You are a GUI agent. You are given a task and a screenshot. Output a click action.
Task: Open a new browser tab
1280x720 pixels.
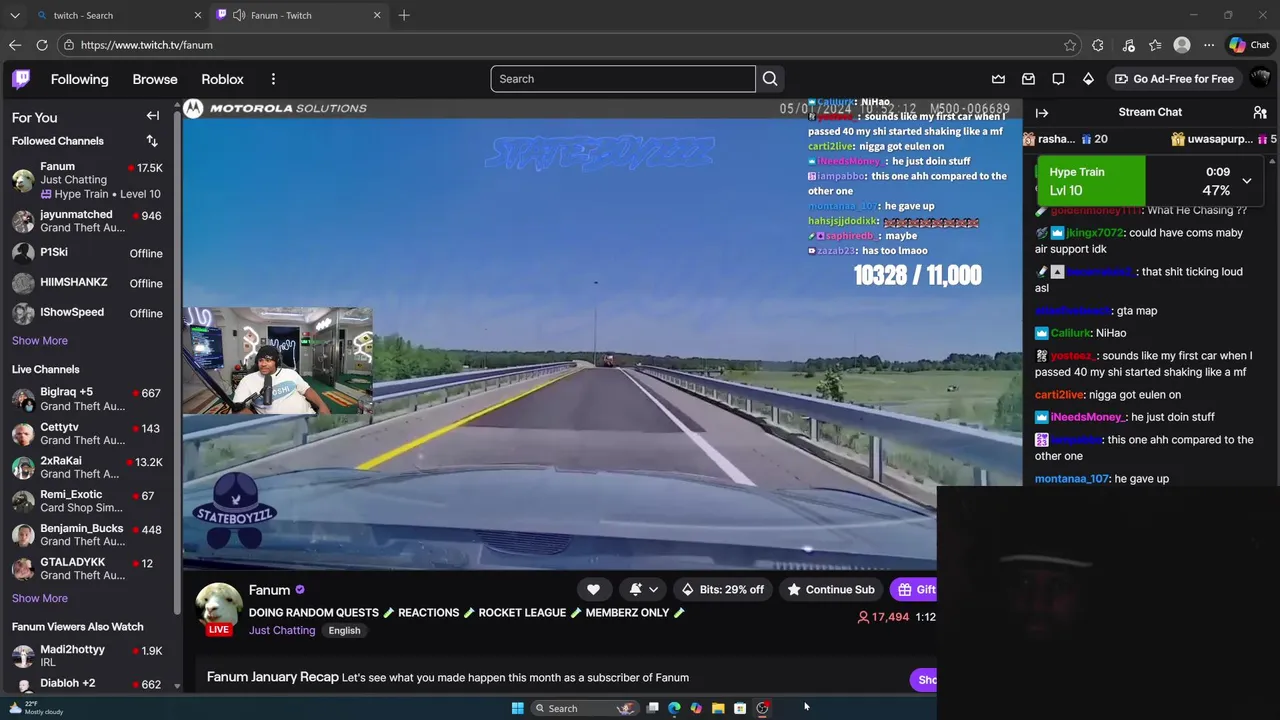pyautogui.click(x=404, y=15)
